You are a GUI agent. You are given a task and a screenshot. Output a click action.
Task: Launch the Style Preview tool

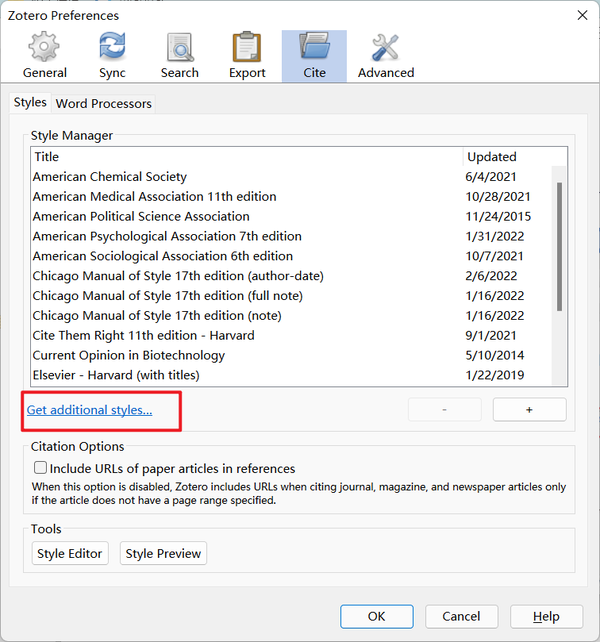tap(163, 553)
